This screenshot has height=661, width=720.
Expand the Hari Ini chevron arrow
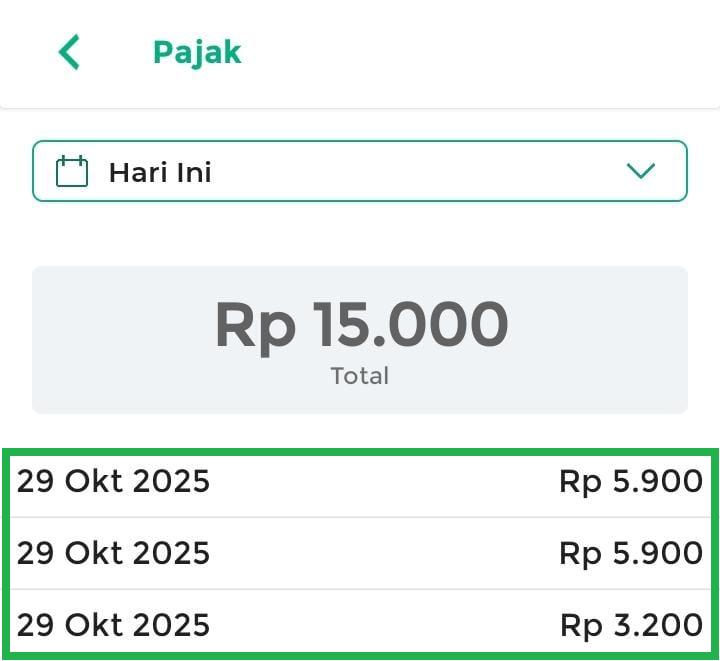[640, 171]
